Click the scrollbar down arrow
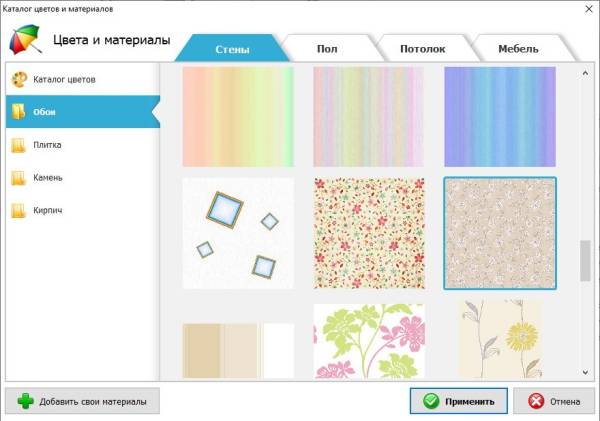The width and height of the screenshot is (600, 421). 585,372
